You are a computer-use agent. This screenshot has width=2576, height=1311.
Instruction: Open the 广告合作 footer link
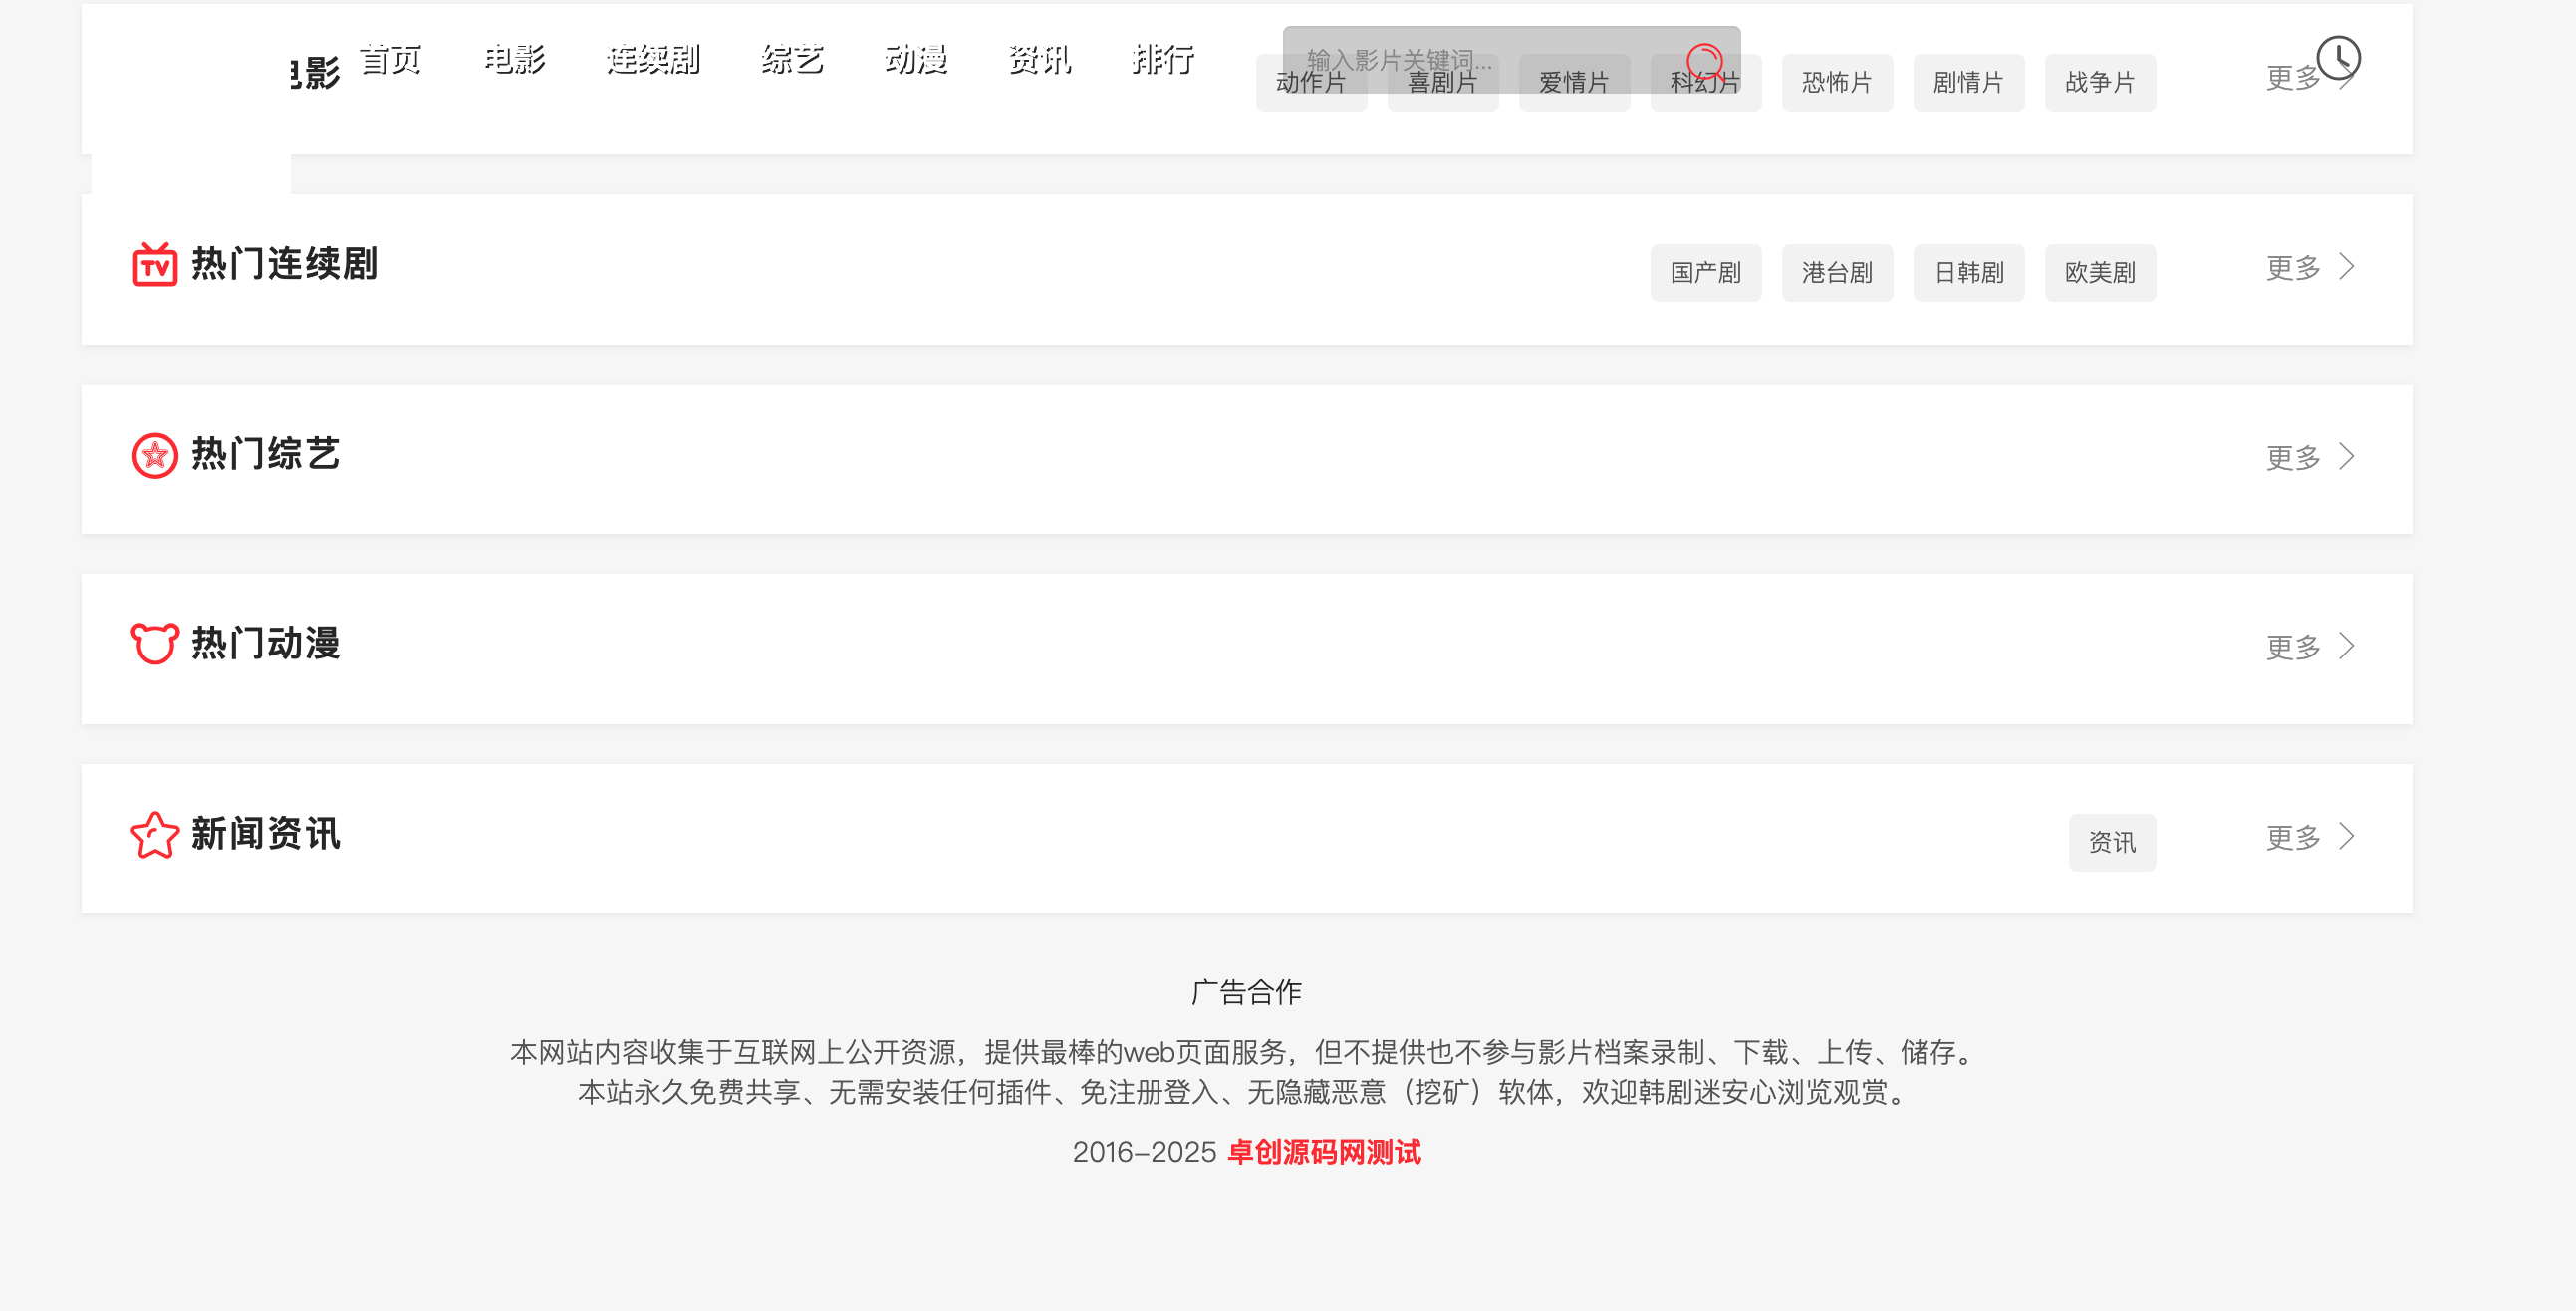tap(1246, 991)
